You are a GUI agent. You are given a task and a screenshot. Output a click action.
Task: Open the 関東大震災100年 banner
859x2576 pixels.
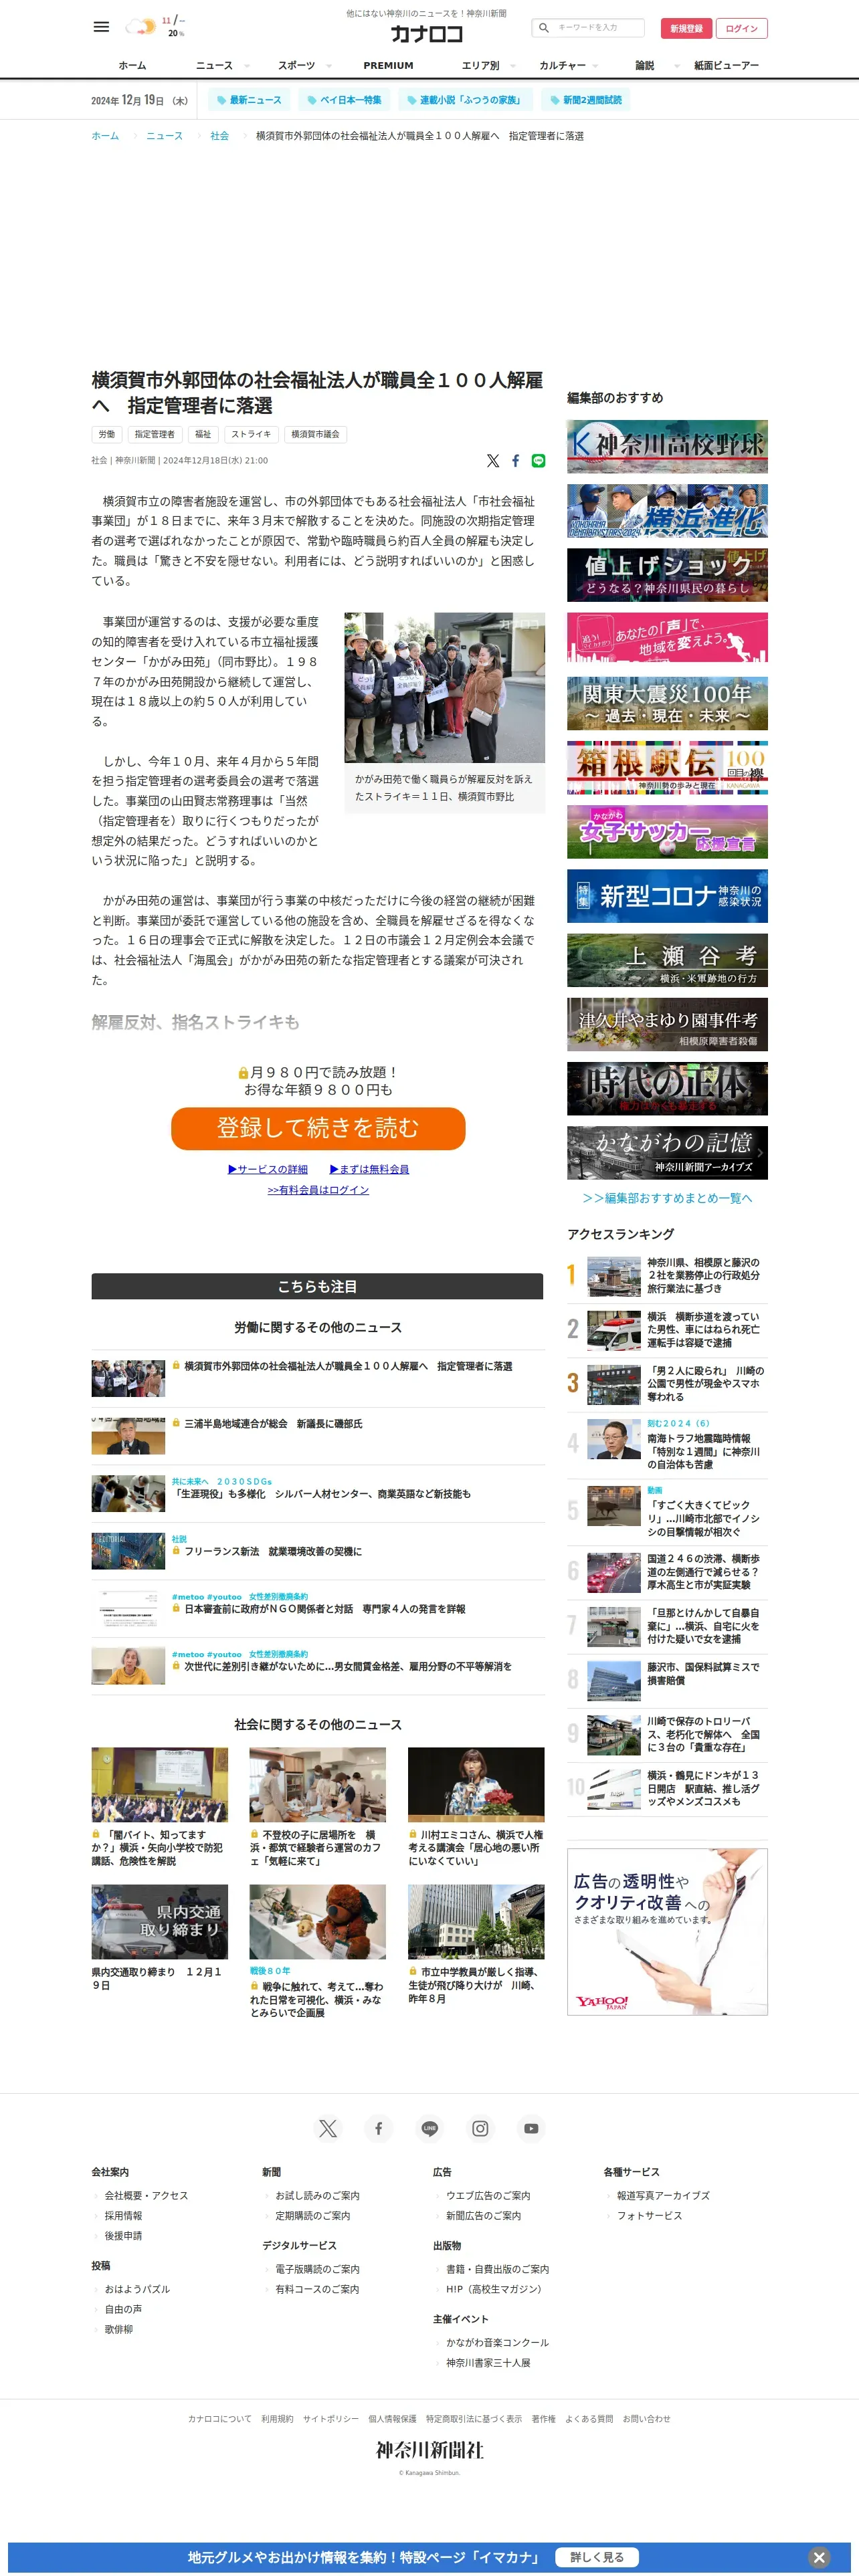pos(667,703)
